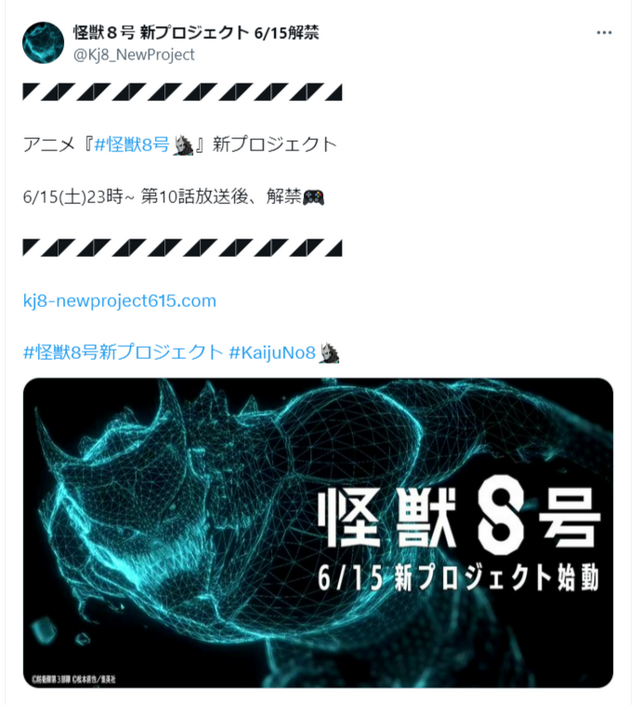Click the アニメ text before the hashtag
This screenshot has height=705, width=640.
[x=49, y=145]
